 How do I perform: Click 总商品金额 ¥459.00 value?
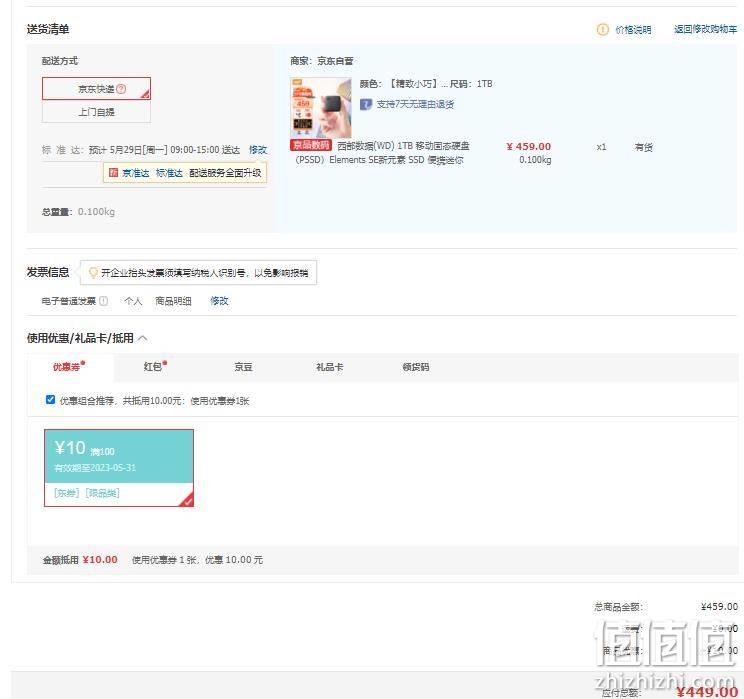pos(719,606)
